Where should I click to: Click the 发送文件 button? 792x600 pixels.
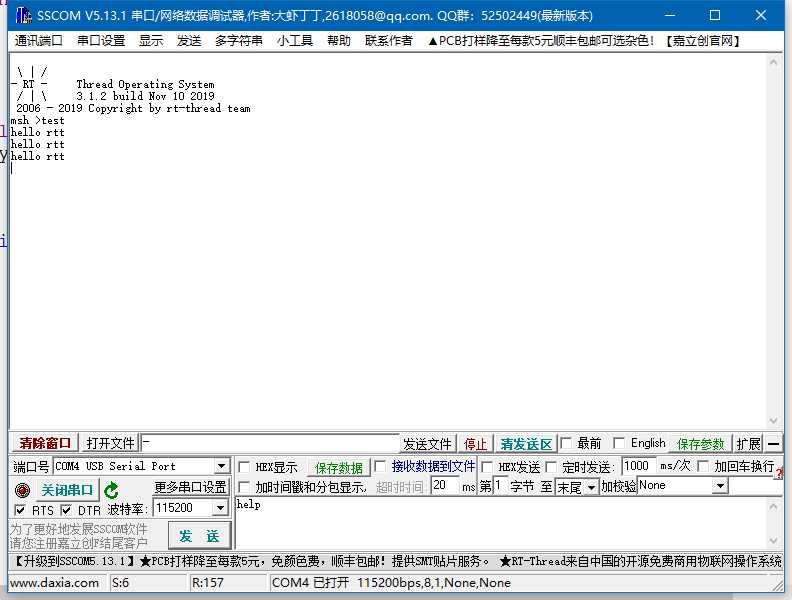427,444
